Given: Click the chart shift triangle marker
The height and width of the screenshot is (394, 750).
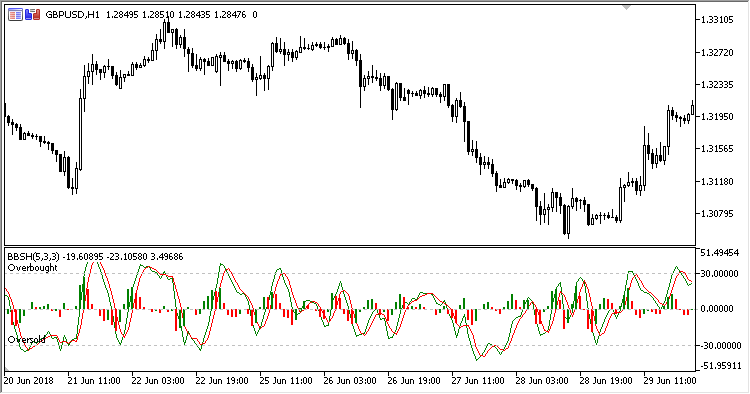Looking at the screenshot, I should [626, 8].
